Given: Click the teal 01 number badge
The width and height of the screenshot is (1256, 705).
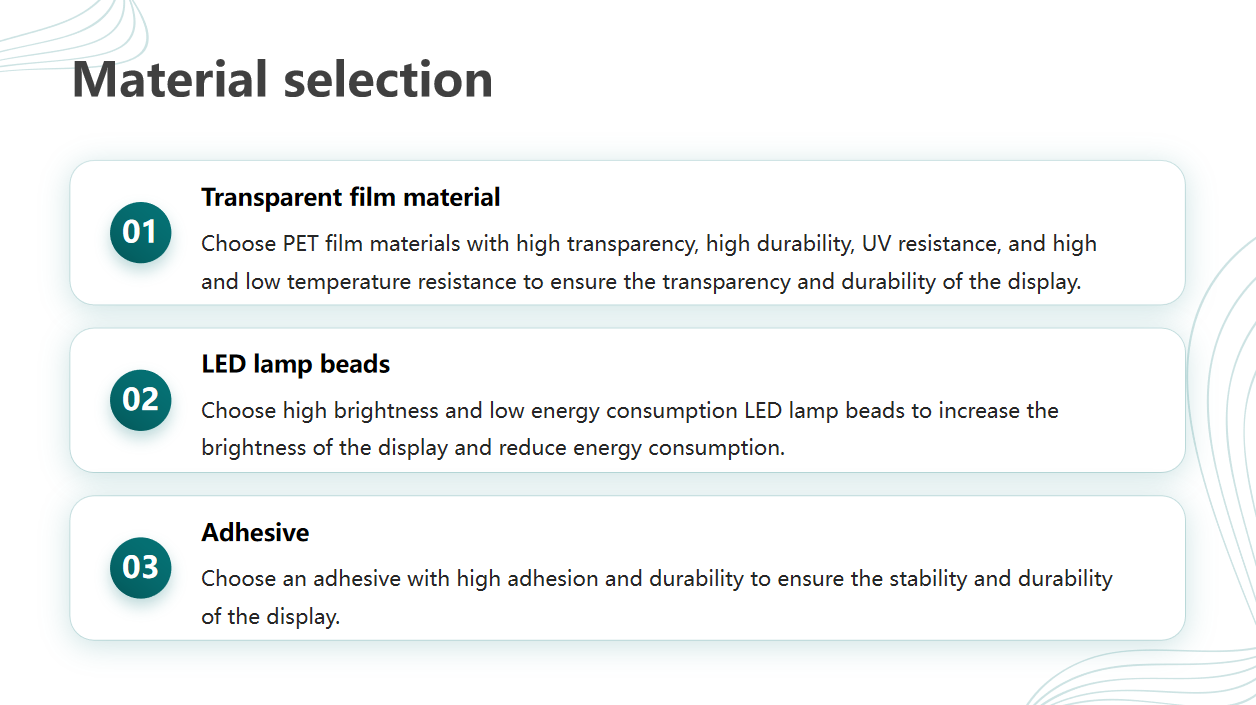Looking at the screenshot, I should point(140,232).
